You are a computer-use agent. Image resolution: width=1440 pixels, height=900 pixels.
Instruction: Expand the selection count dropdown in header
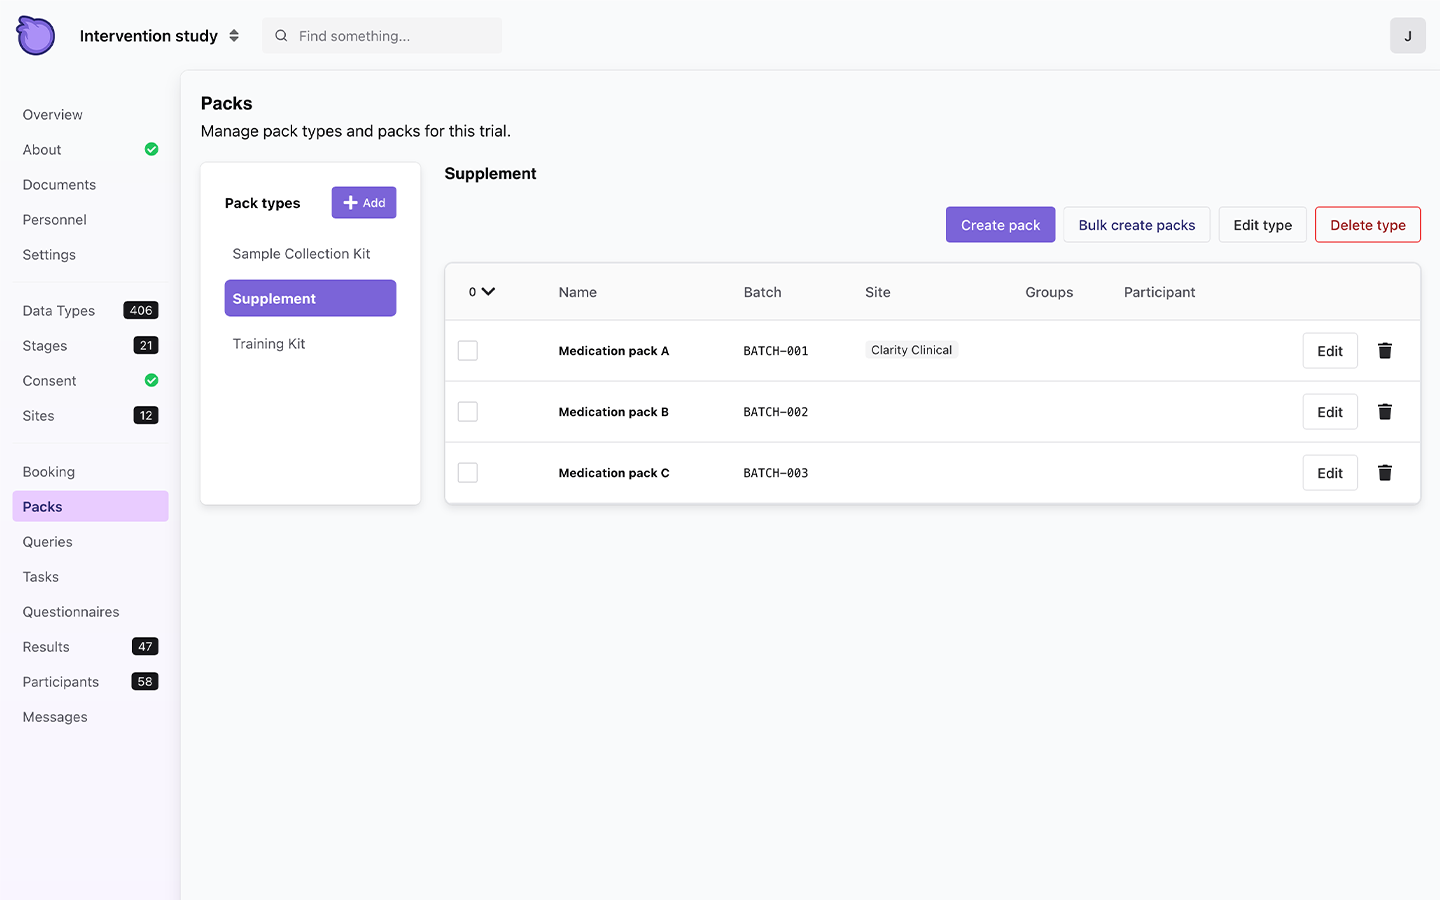coord(482,292)
